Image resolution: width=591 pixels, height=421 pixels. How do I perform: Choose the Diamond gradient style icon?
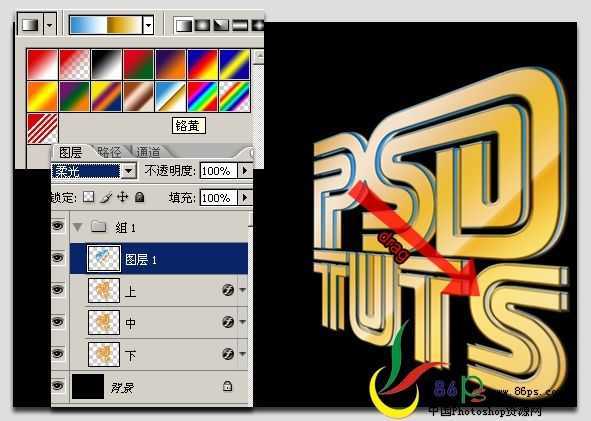257,25
